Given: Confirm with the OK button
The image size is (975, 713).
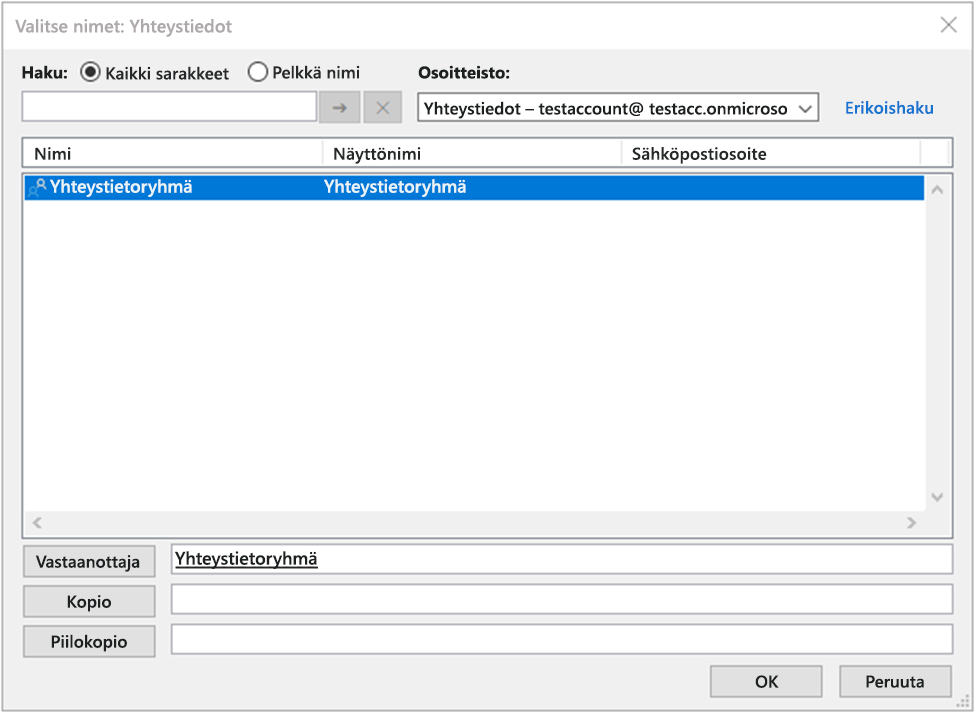Looking at the screenshot, I should [x=766, y=681].
